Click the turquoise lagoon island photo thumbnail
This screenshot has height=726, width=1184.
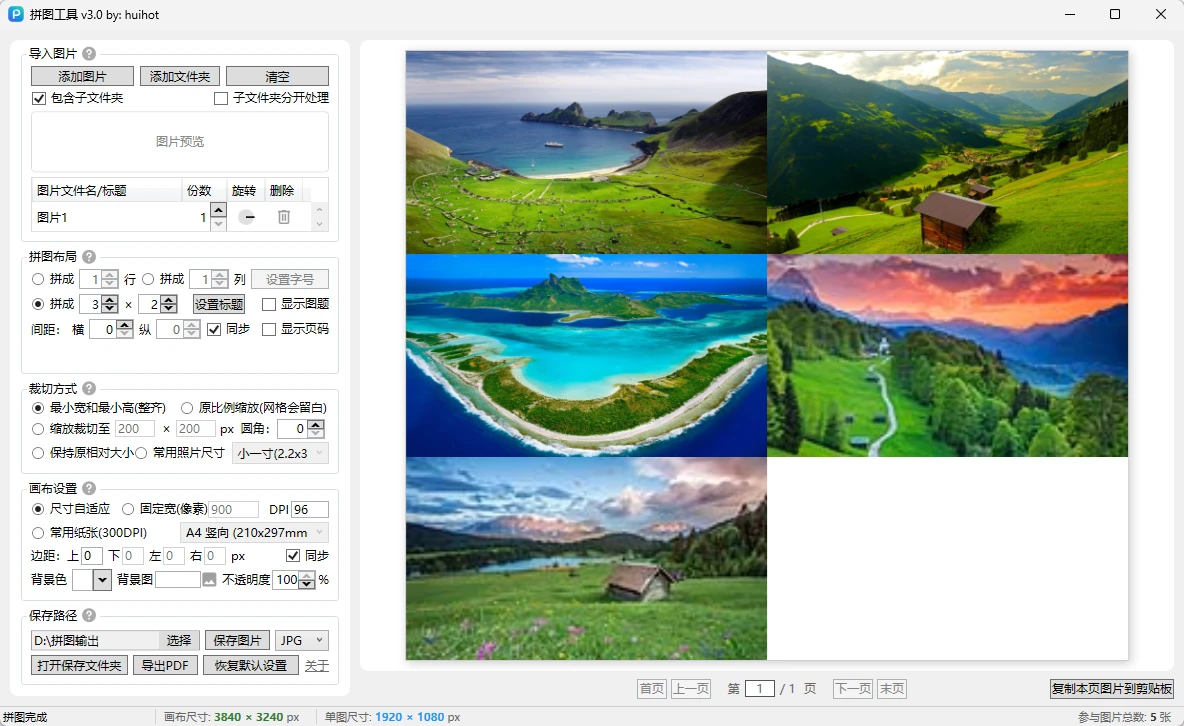[586, 355]
